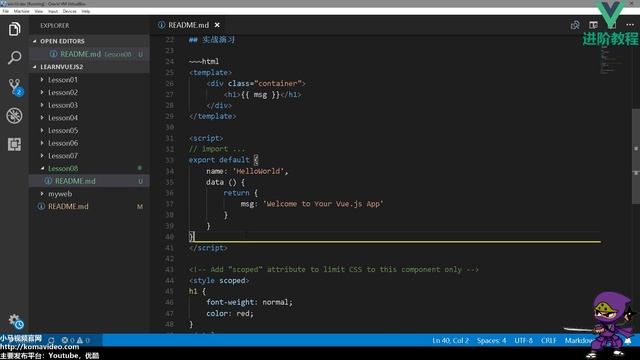
Task: Select README.md Lesson08 in Open Editors
Action: click(x=89, y=54)
